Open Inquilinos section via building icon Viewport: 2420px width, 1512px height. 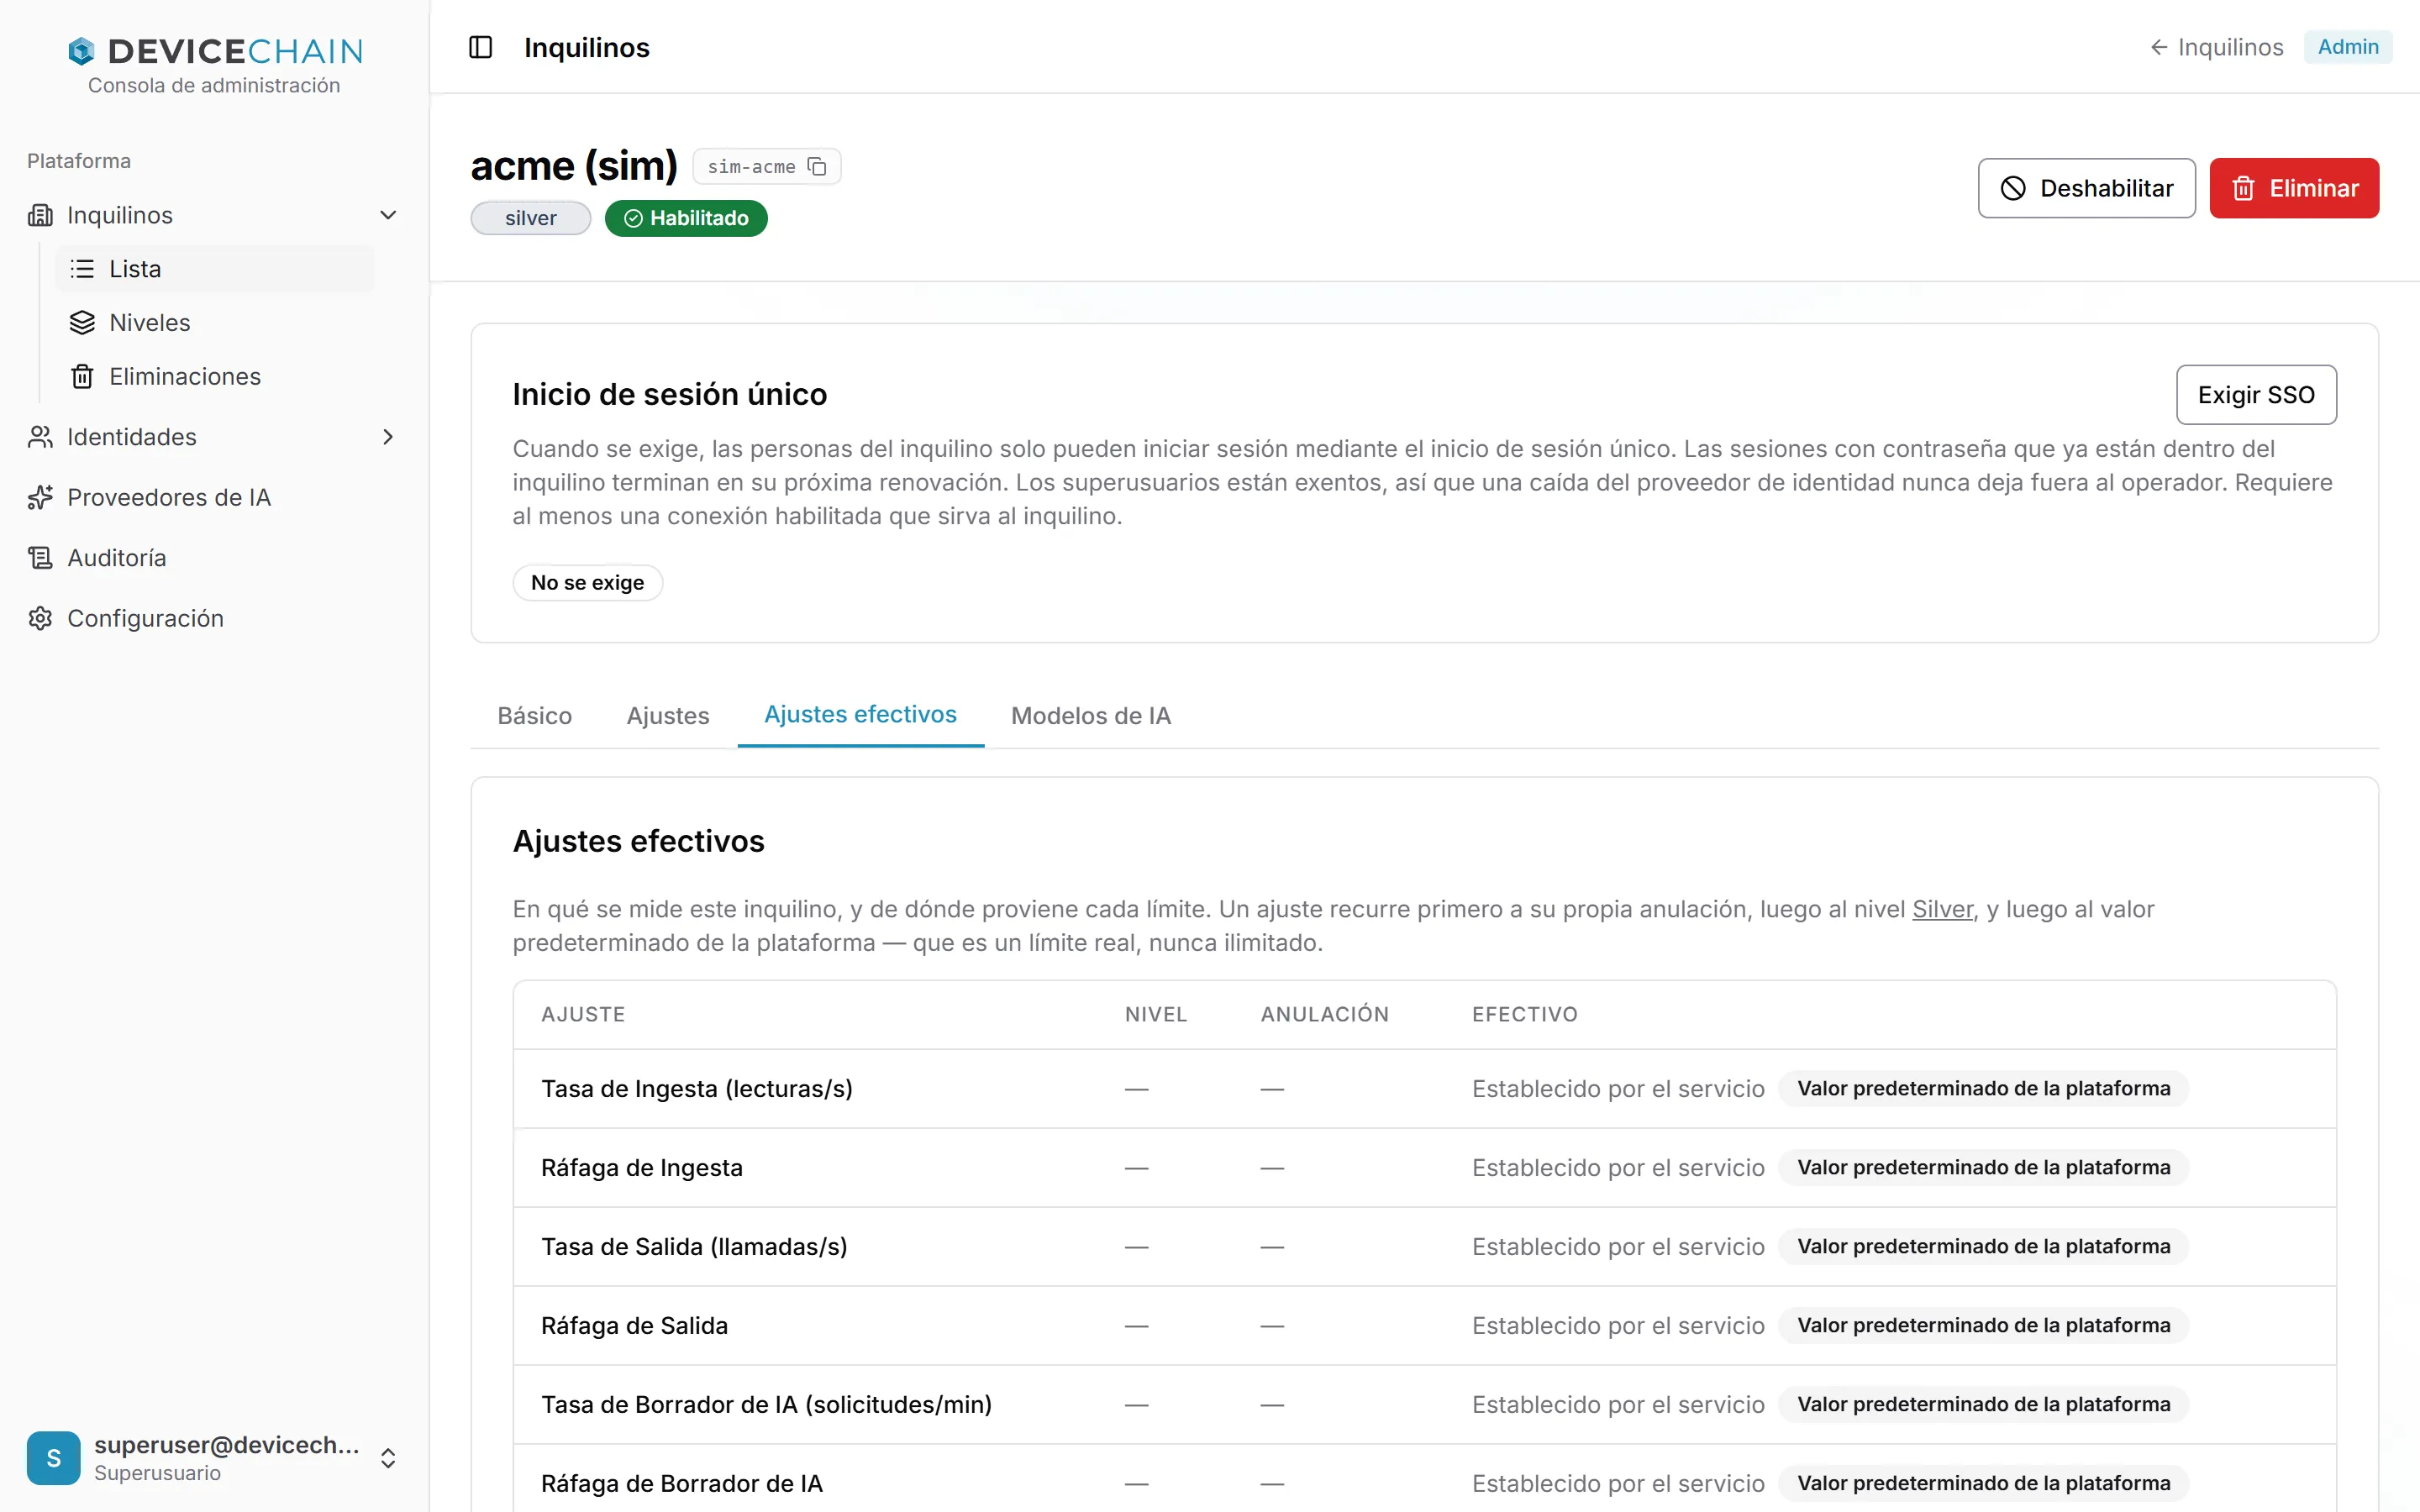click(x=40, y=215)
